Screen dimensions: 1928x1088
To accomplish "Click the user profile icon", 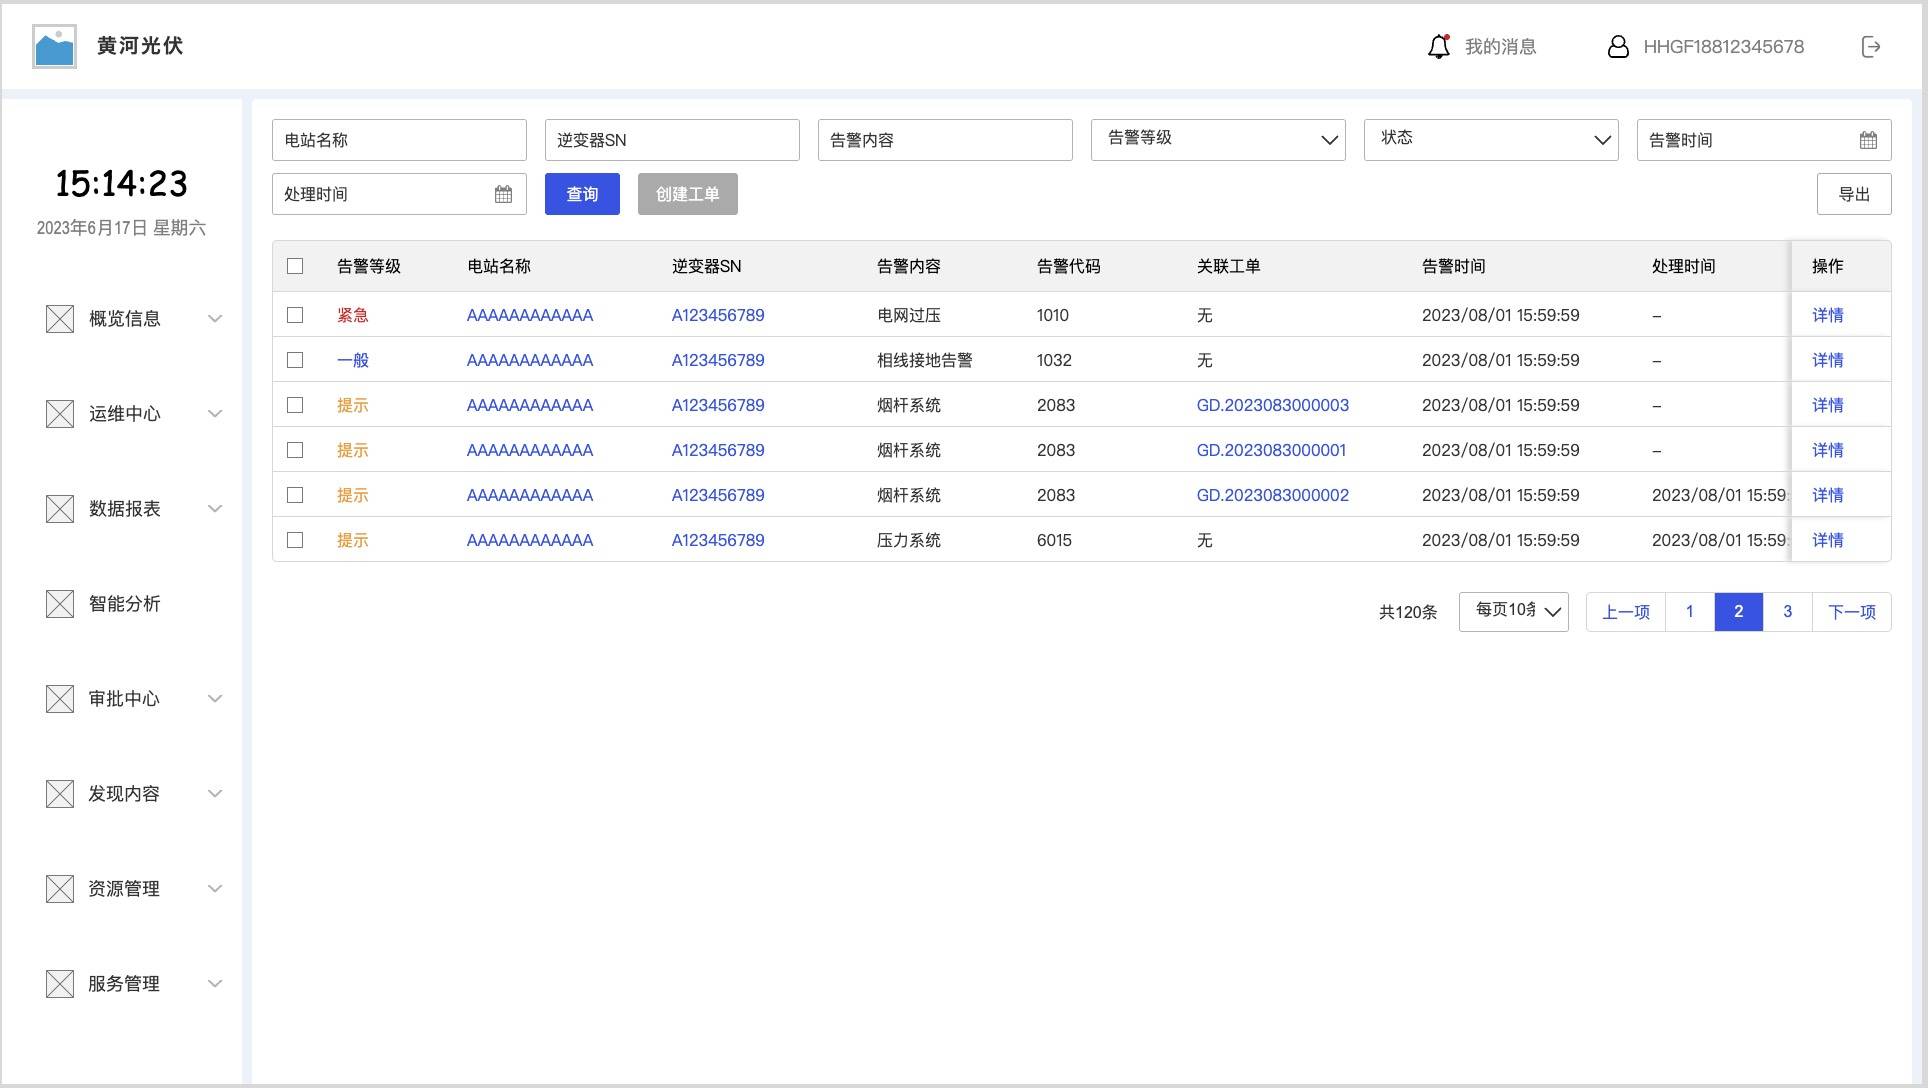I will (1617, 47).
